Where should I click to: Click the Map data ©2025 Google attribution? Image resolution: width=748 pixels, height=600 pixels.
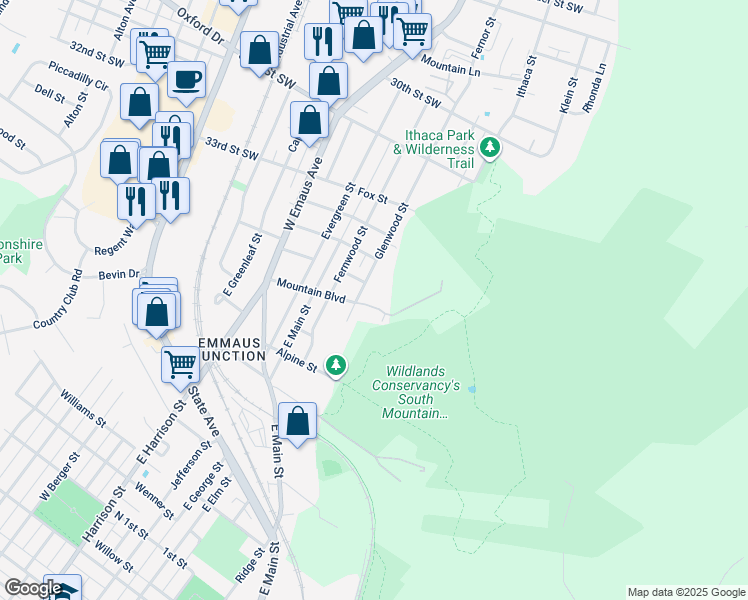coord(686,593)
